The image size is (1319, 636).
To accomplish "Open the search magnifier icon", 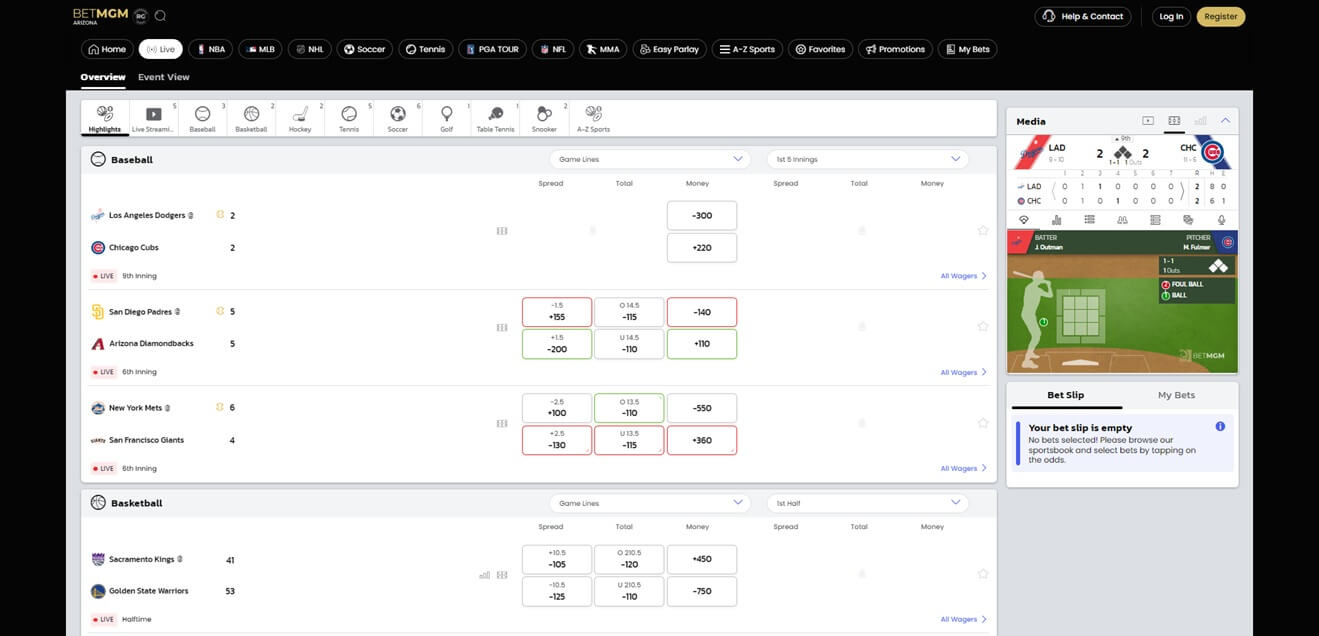I will pos(161,16).
